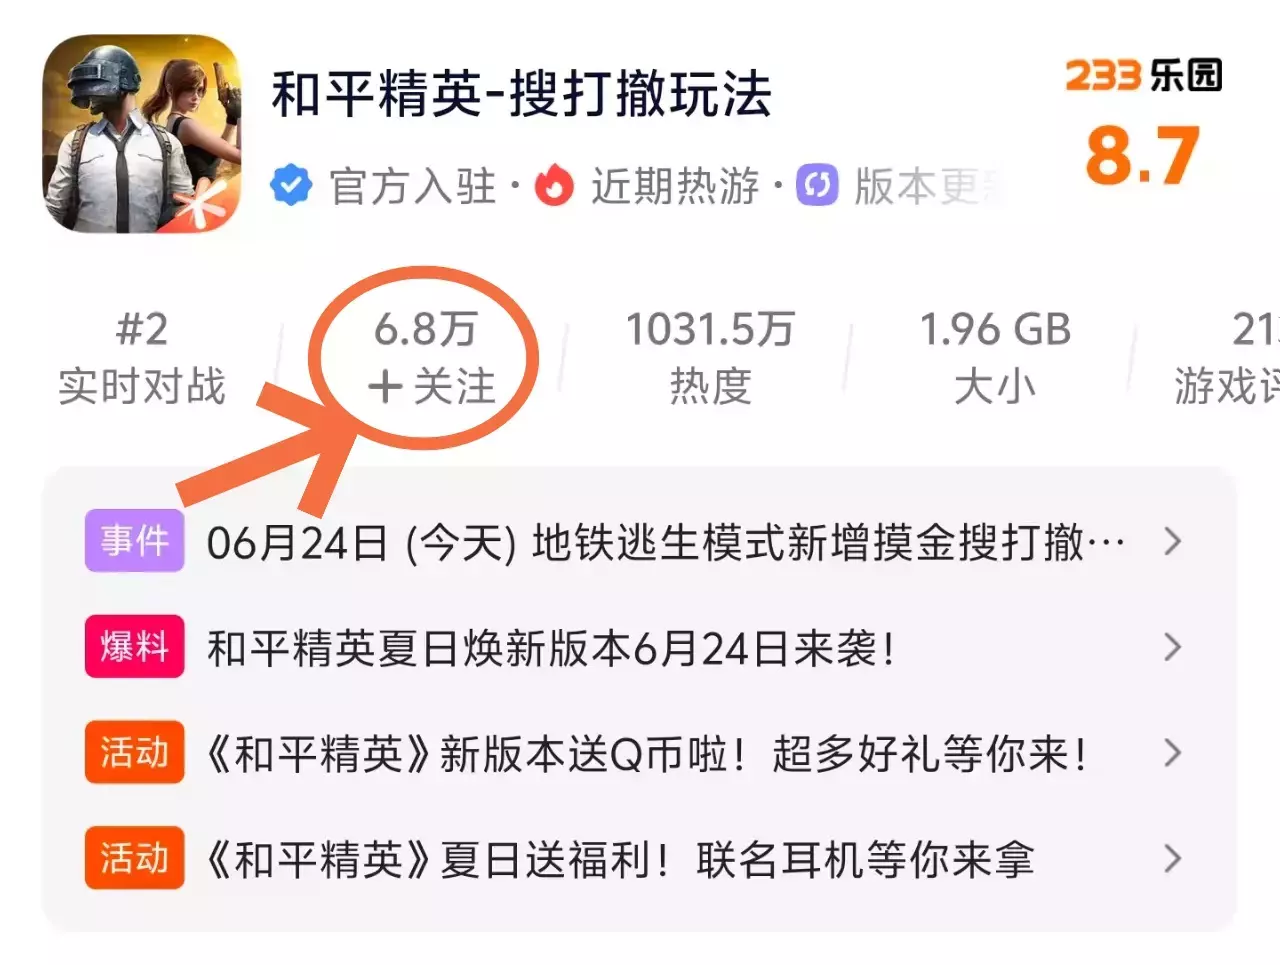Tap the #2 实时对战 ranking

pyautogui.click(x=142, y=357)
